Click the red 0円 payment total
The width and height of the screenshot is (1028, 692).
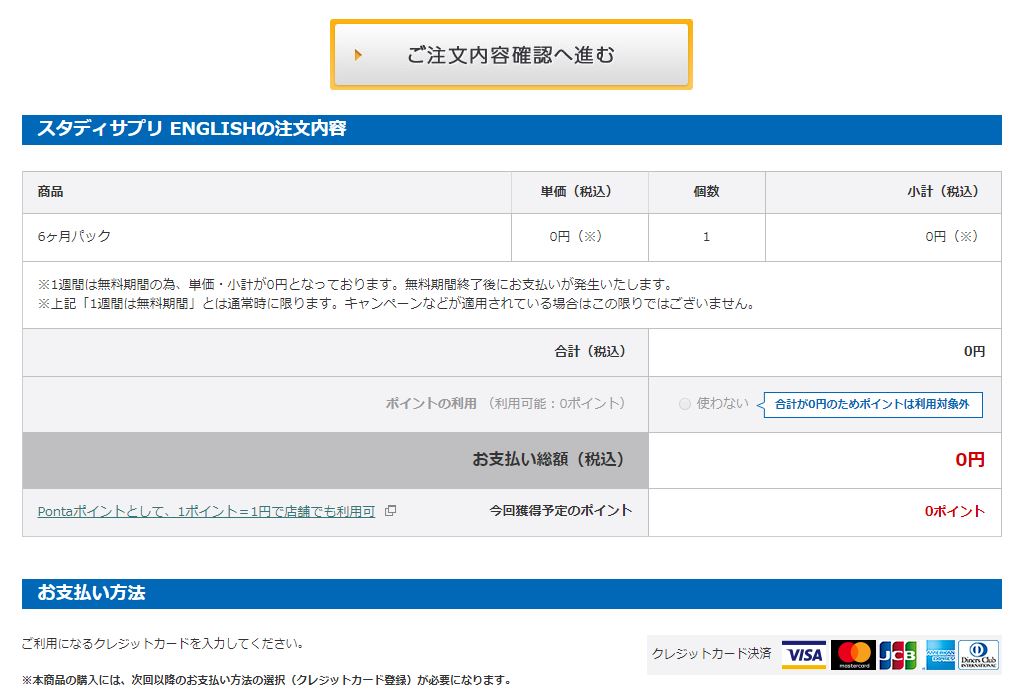pyautogui.click(x=969, y=460)
